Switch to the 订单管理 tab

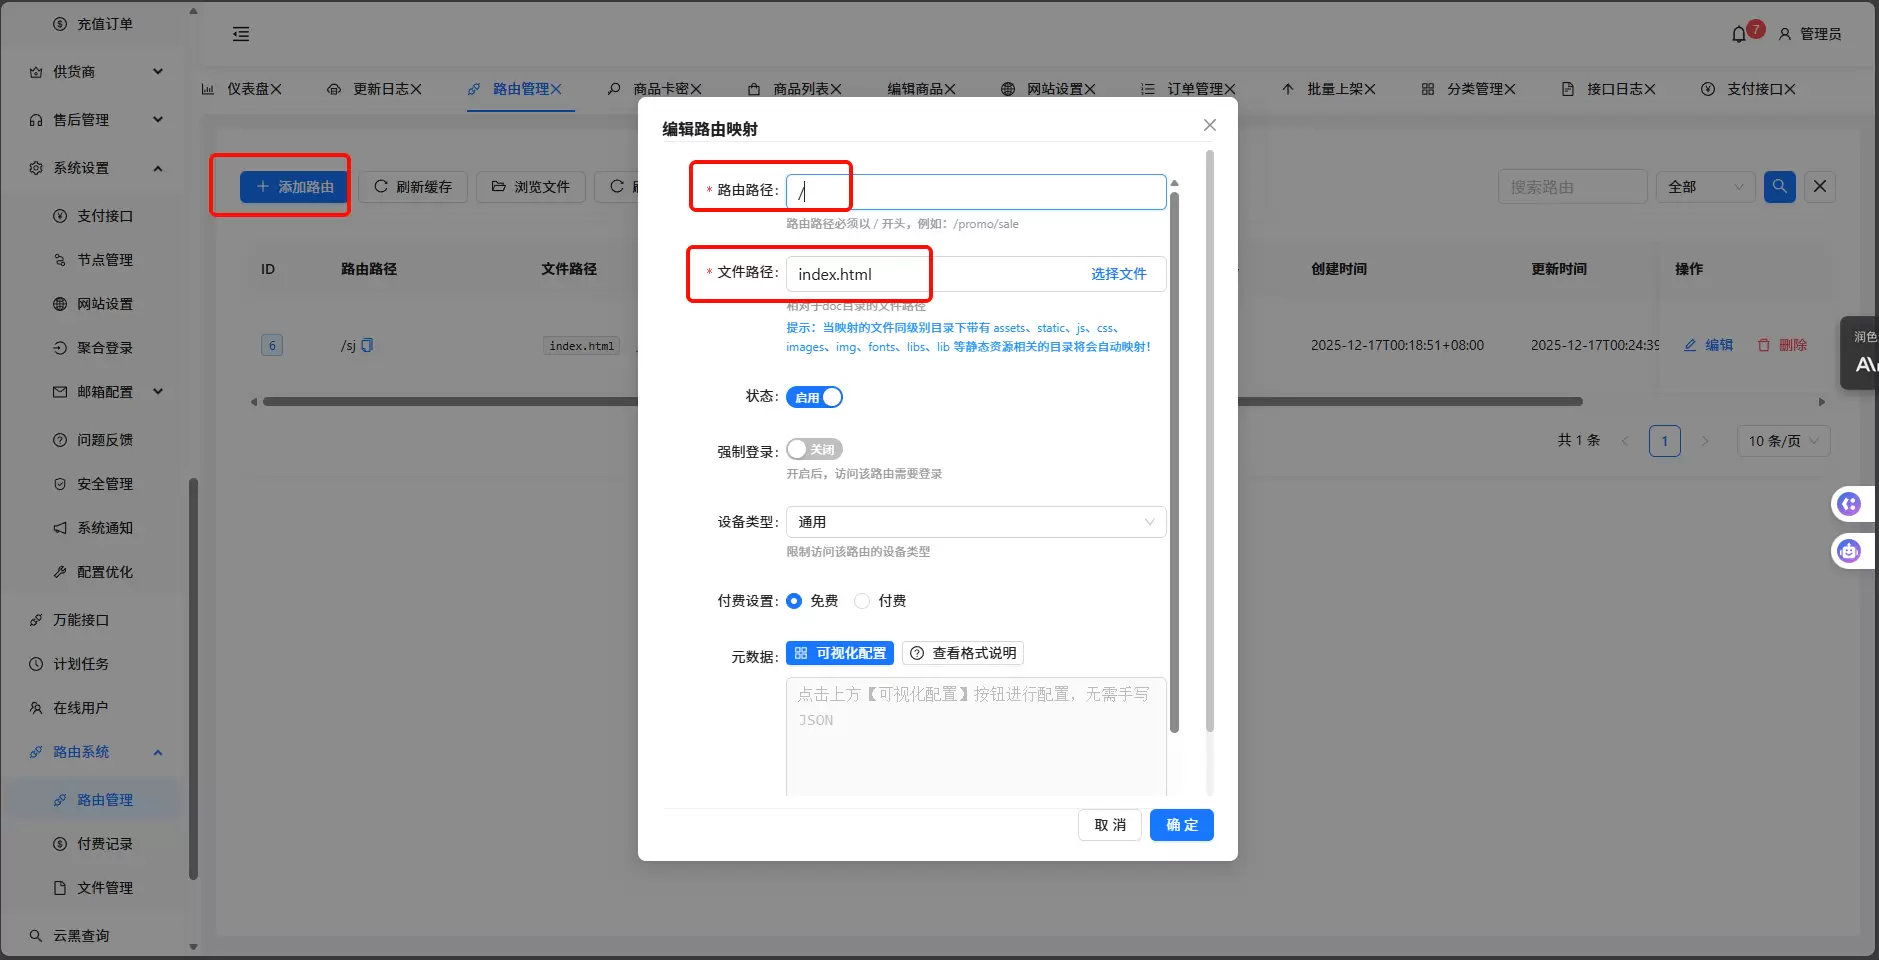pyautogui.click(x=1196, y=88)
